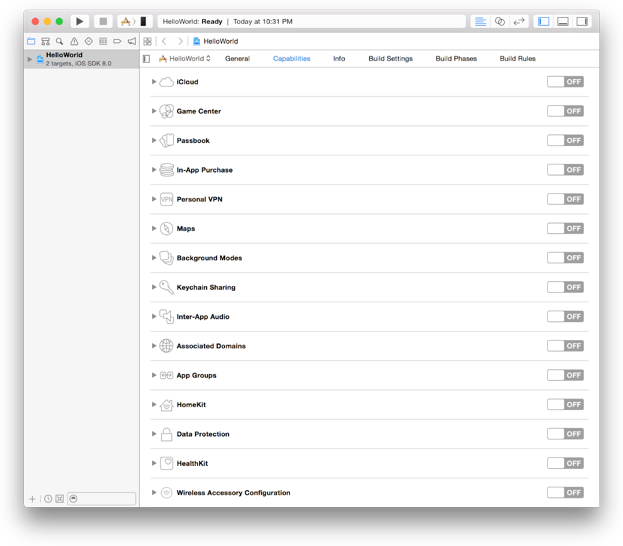Screen dimensions: 623x546
Task: Switch to the Info tab
Action: tap(339, 59)
